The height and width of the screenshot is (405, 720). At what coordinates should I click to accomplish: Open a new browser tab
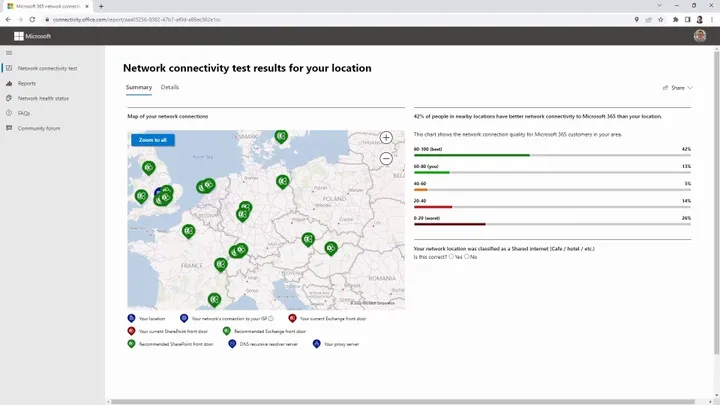(x=101, y=6)
